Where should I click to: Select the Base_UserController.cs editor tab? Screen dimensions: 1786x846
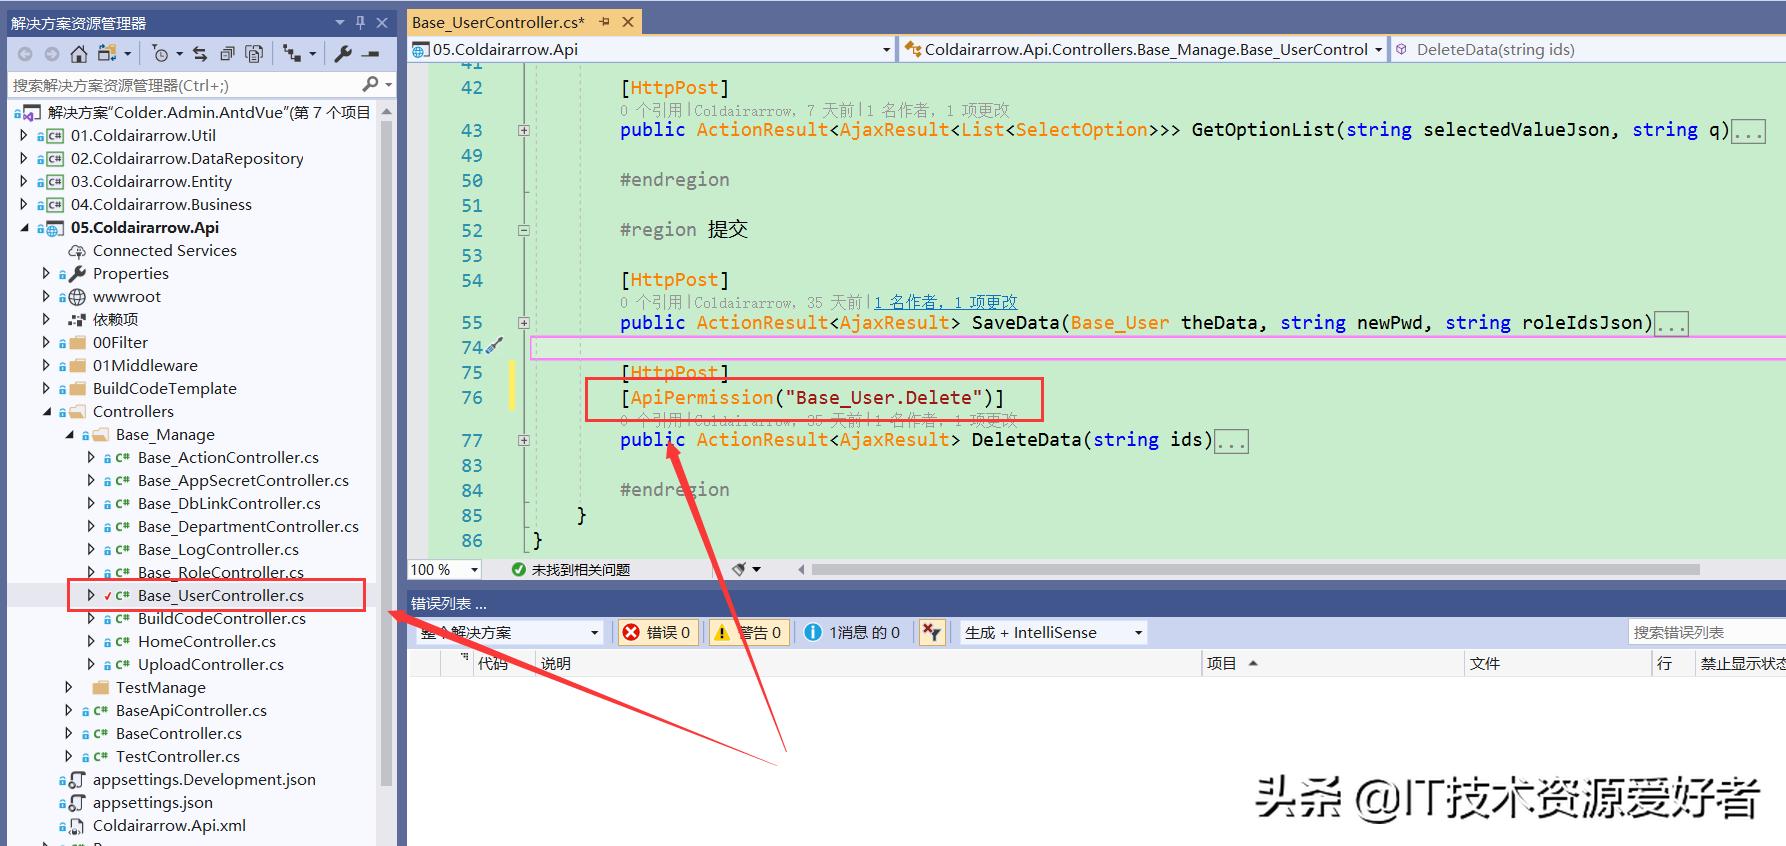[x=498, y=22]
